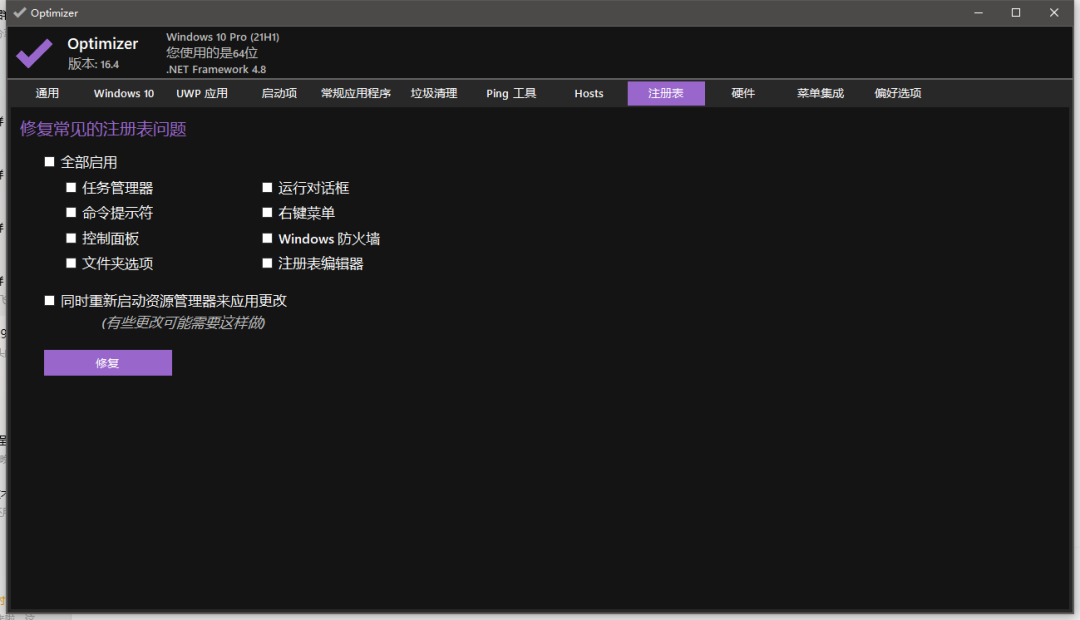Select the Windows 防火墙 checkbox
Viewport: 1080px width, 620px height.
267,238
